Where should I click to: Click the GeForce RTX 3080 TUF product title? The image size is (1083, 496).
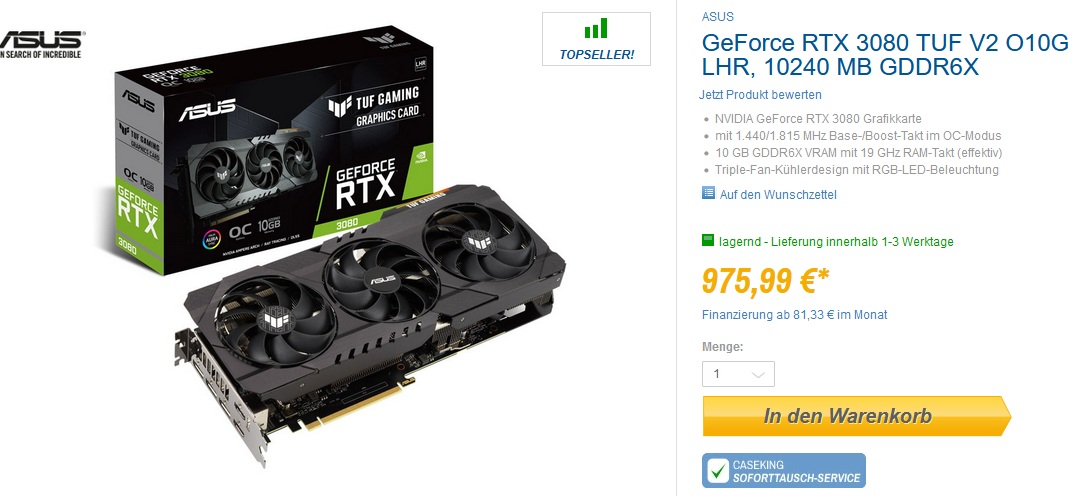tap(885, 55)
